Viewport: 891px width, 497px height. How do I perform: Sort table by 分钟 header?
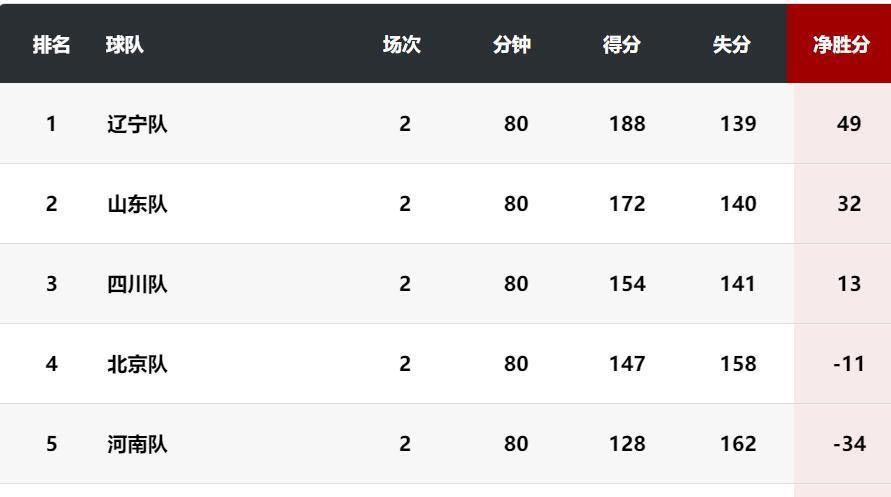[x=511, y=44]
